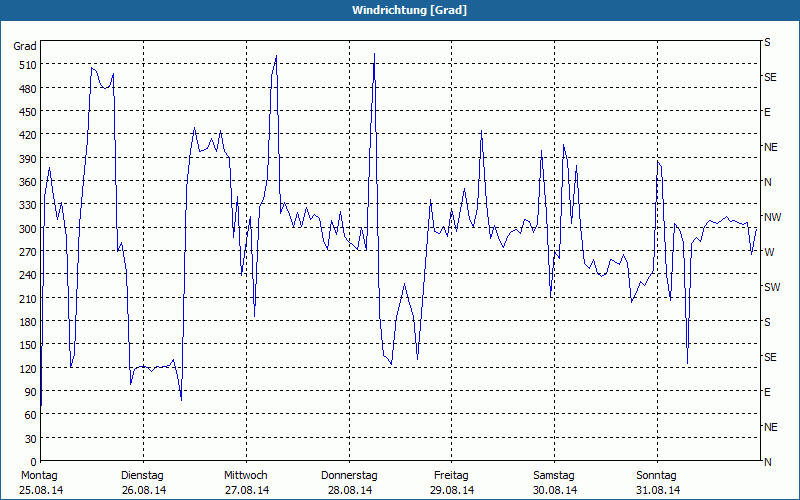
Task: Select the 27.08.14 date label
Action: (x=247, y=490)
